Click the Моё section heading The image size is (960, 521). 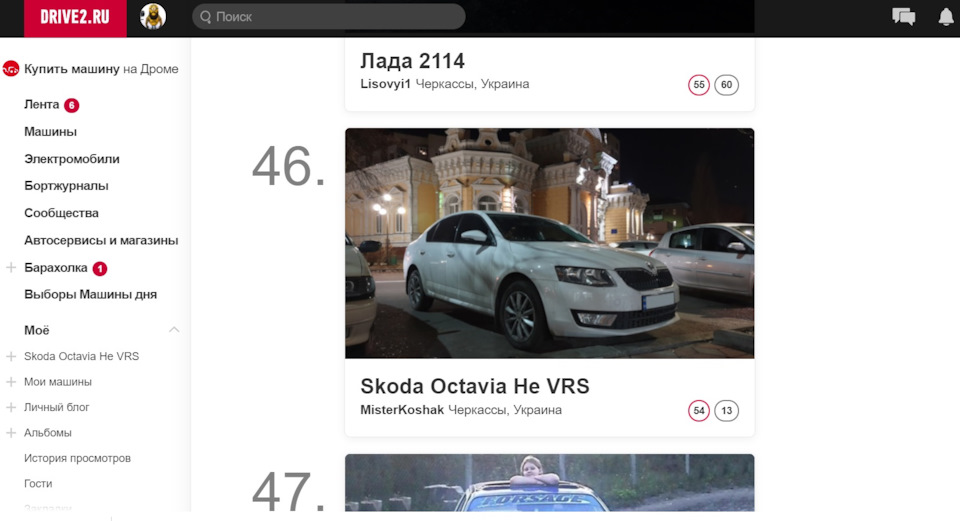pos(37,330)
